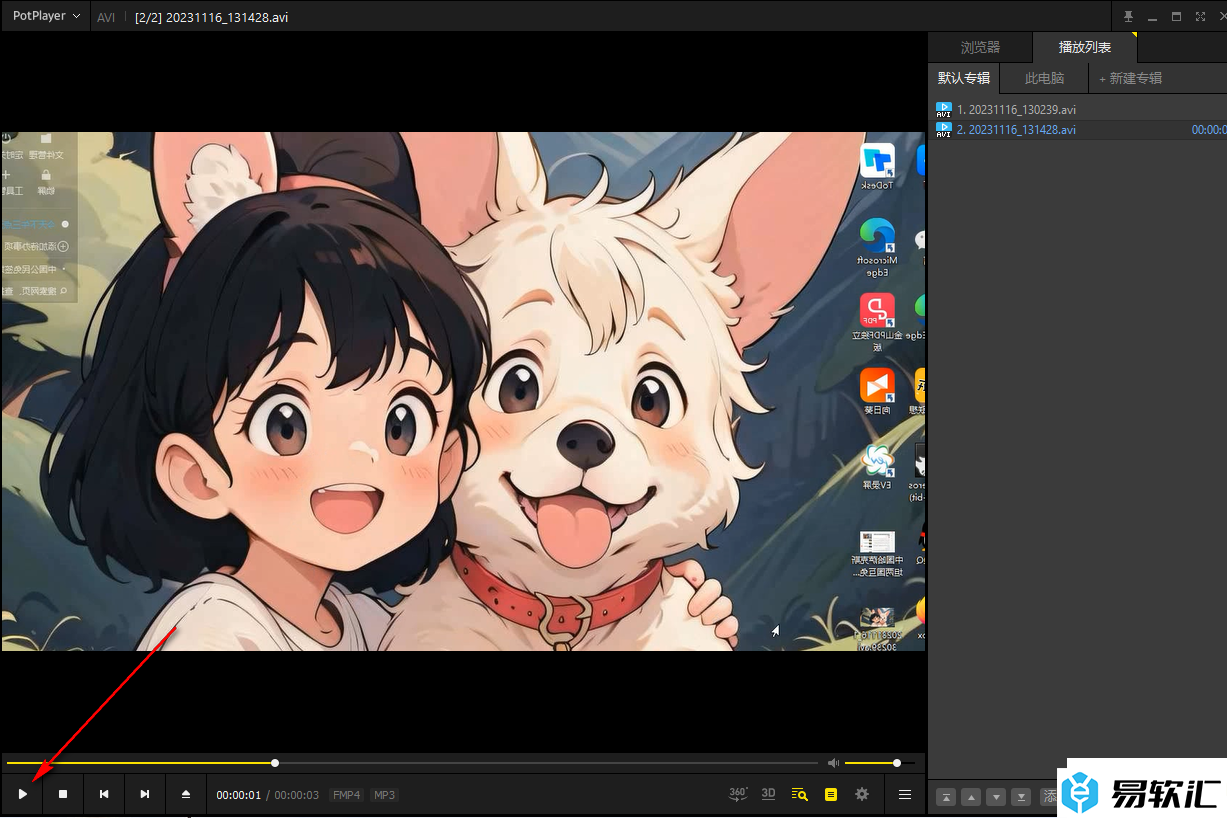Open the 默认专辑 album tab

coord(964,78)
